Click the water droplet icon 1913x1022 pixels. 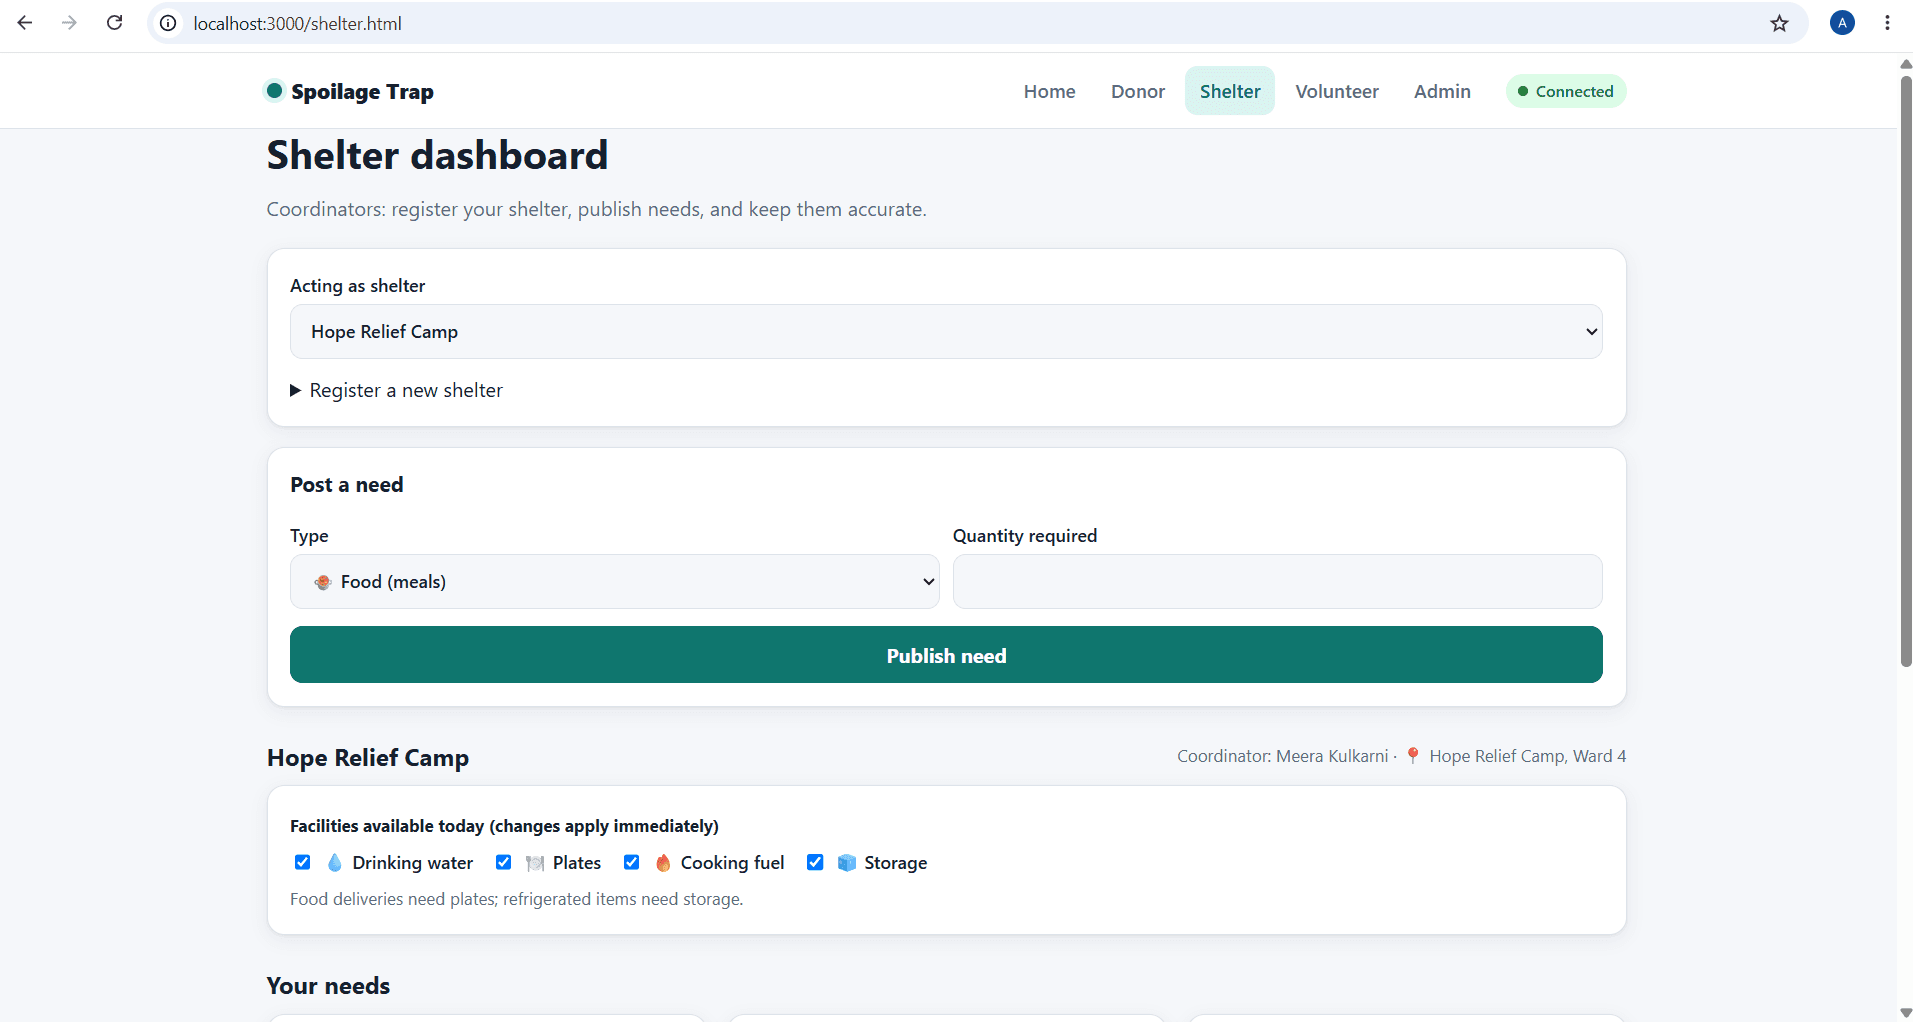(334, 862)
